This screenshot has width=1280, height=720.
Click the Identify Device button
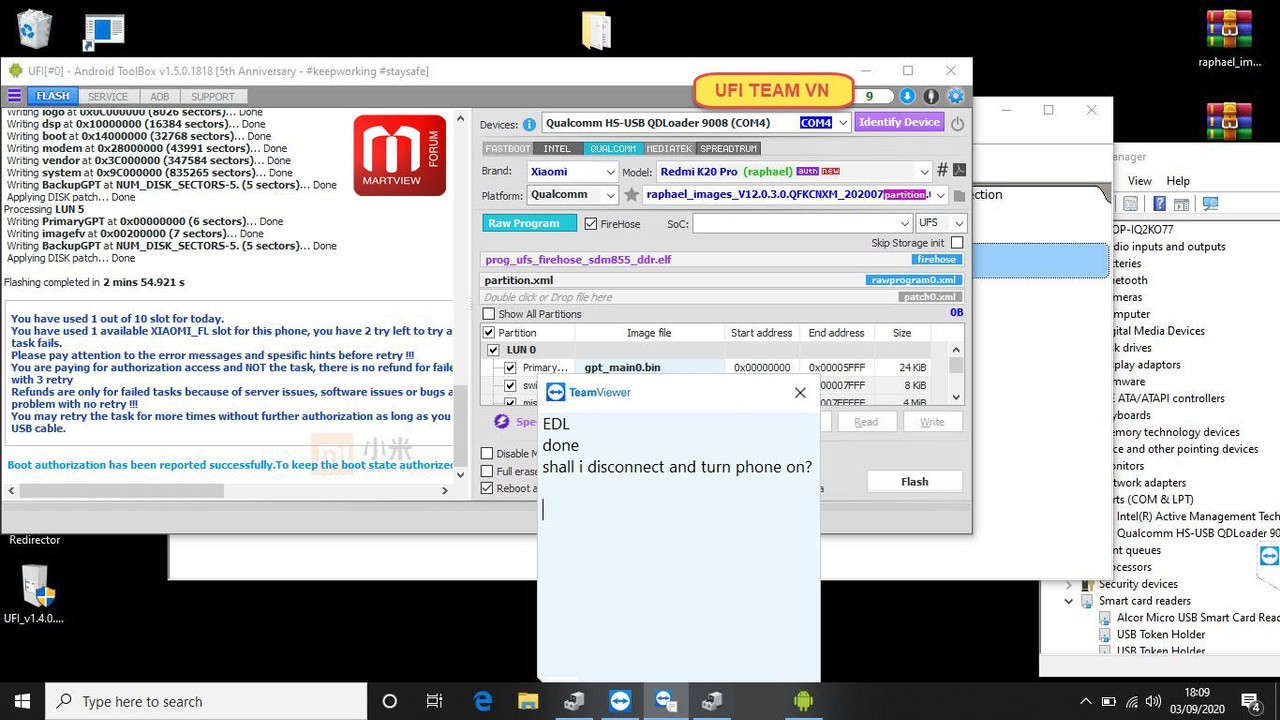point(899,122)
